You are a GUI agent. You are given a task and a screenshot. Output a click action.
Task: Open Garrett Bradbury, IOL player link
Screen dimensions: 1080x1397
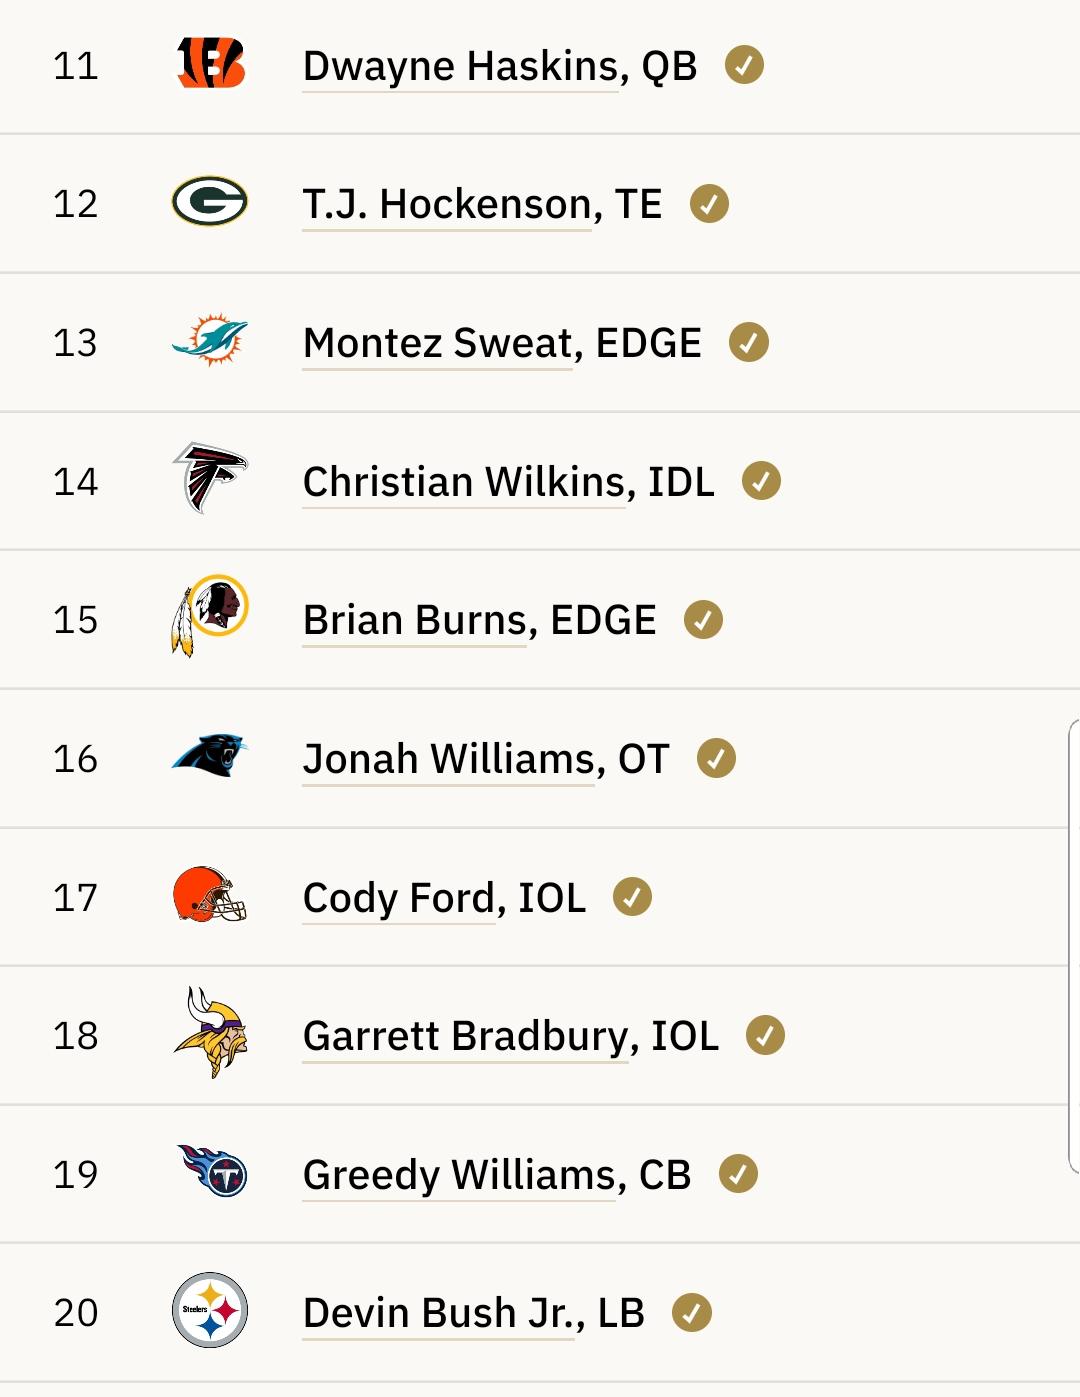click(511, 1036)
